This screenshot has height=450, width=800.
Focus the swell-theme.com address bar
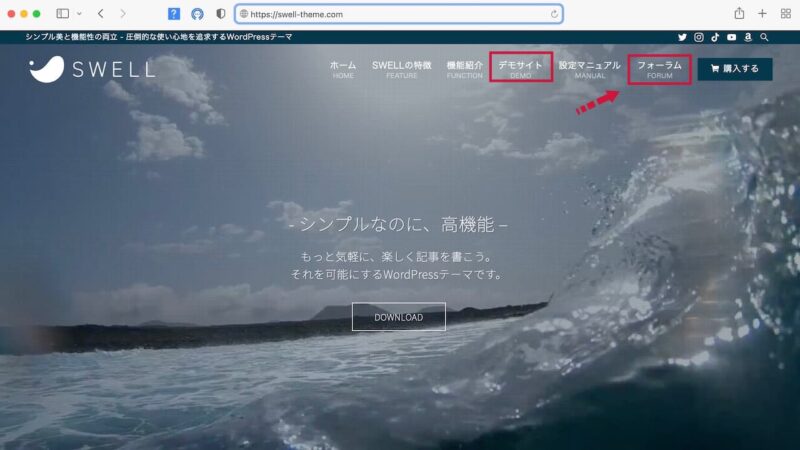399,14
